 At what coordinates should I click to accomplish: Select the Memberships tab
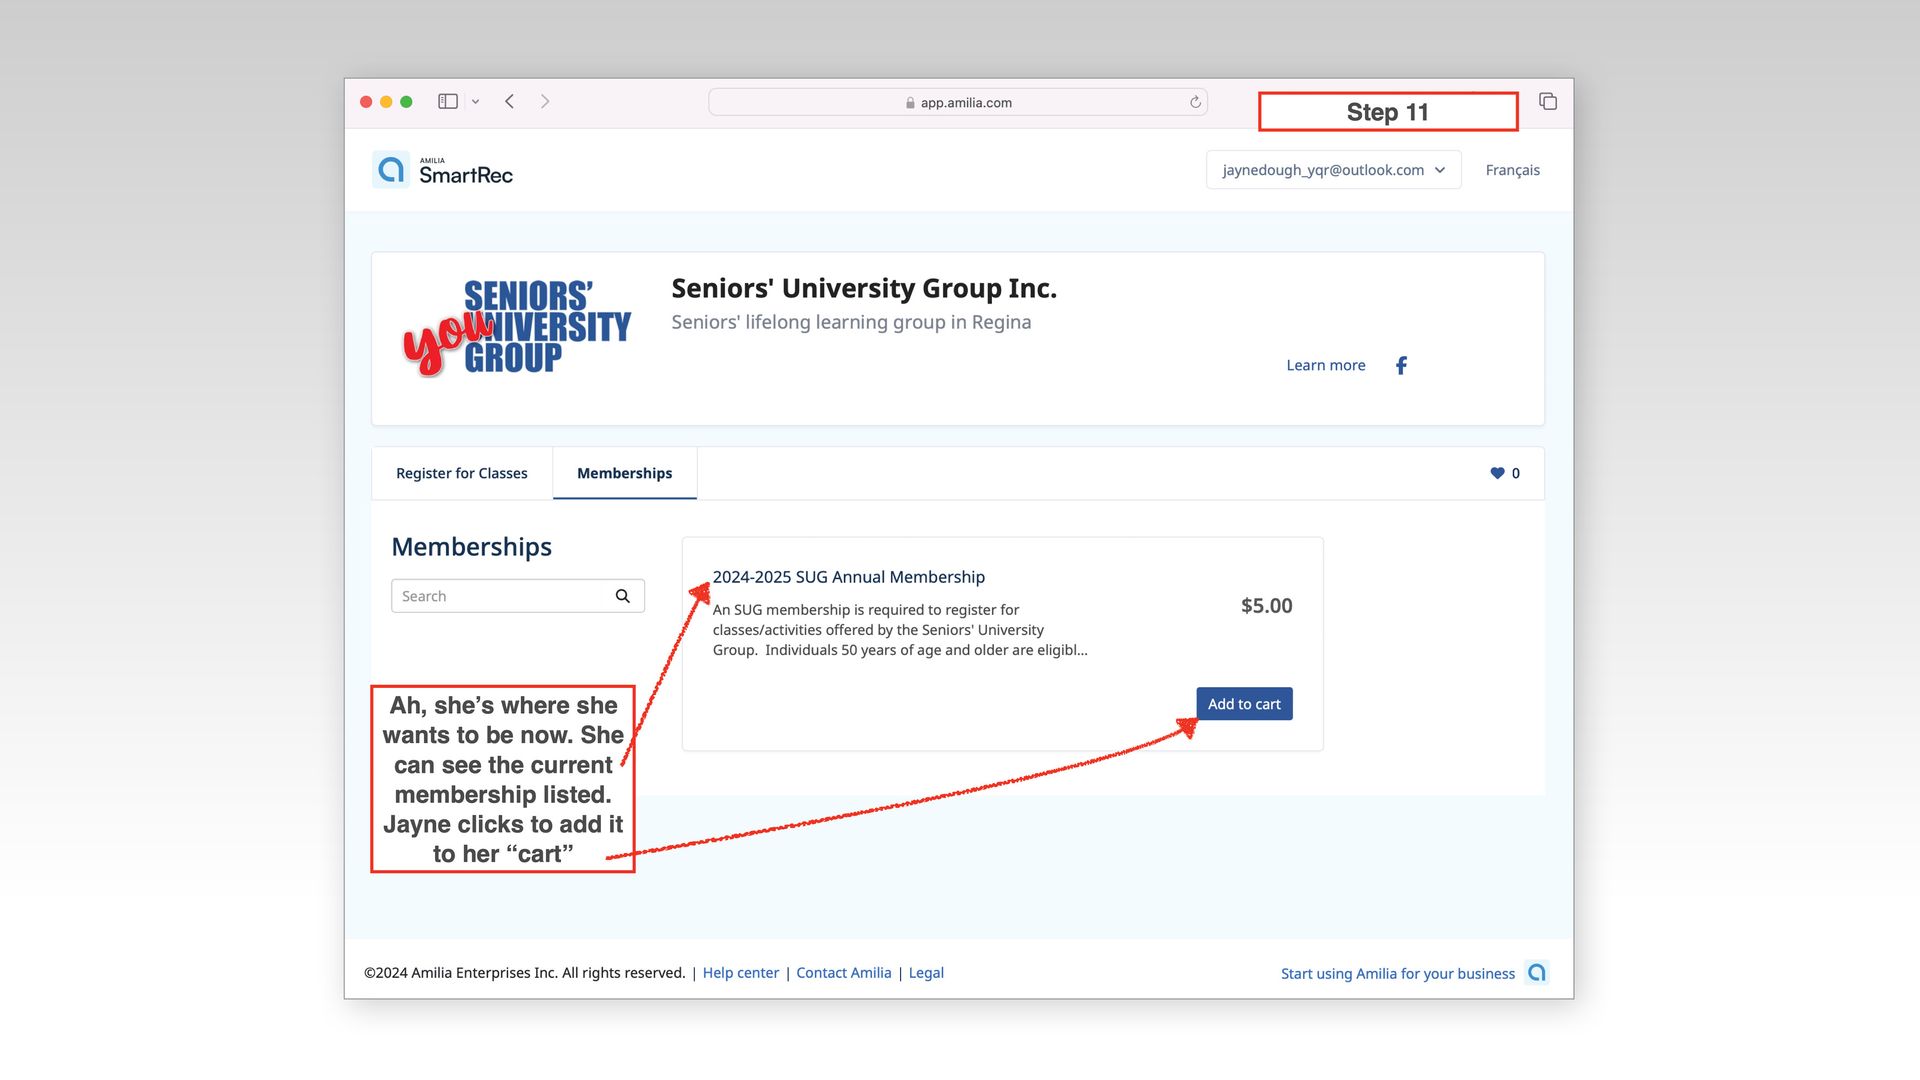click(624, 473)
